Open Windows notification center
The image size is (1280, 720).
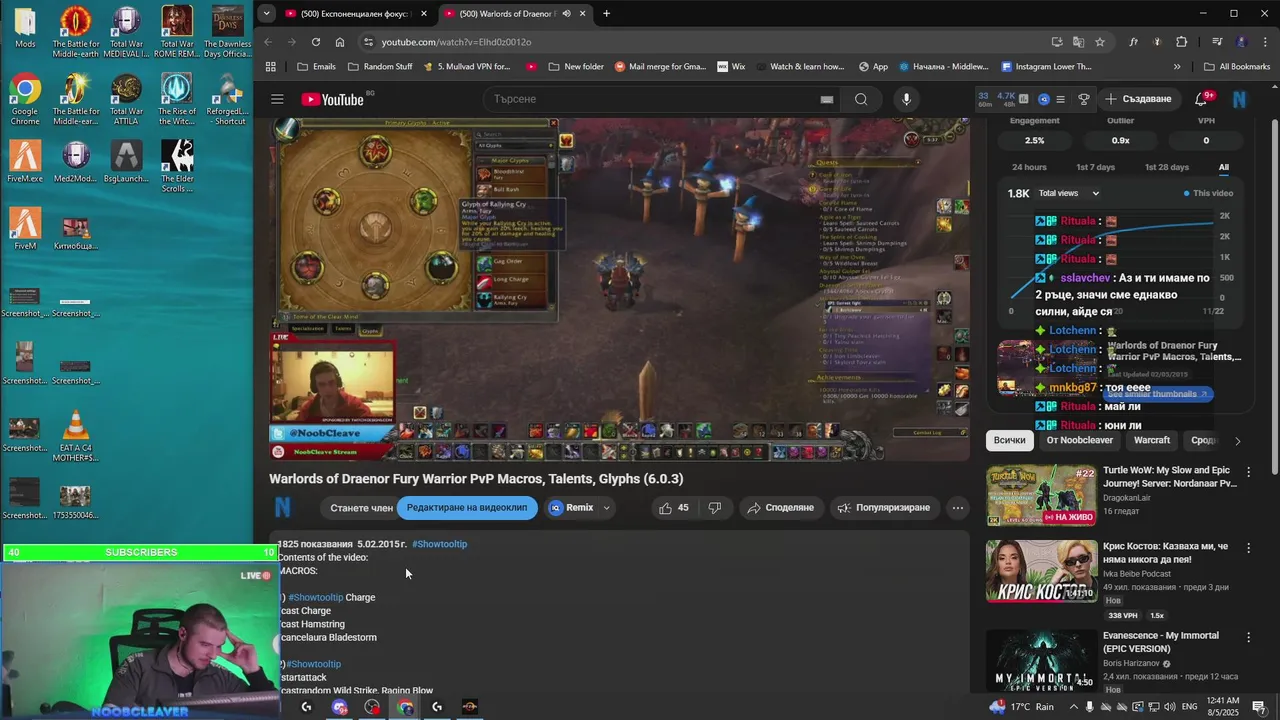(x=1258, y=707)
